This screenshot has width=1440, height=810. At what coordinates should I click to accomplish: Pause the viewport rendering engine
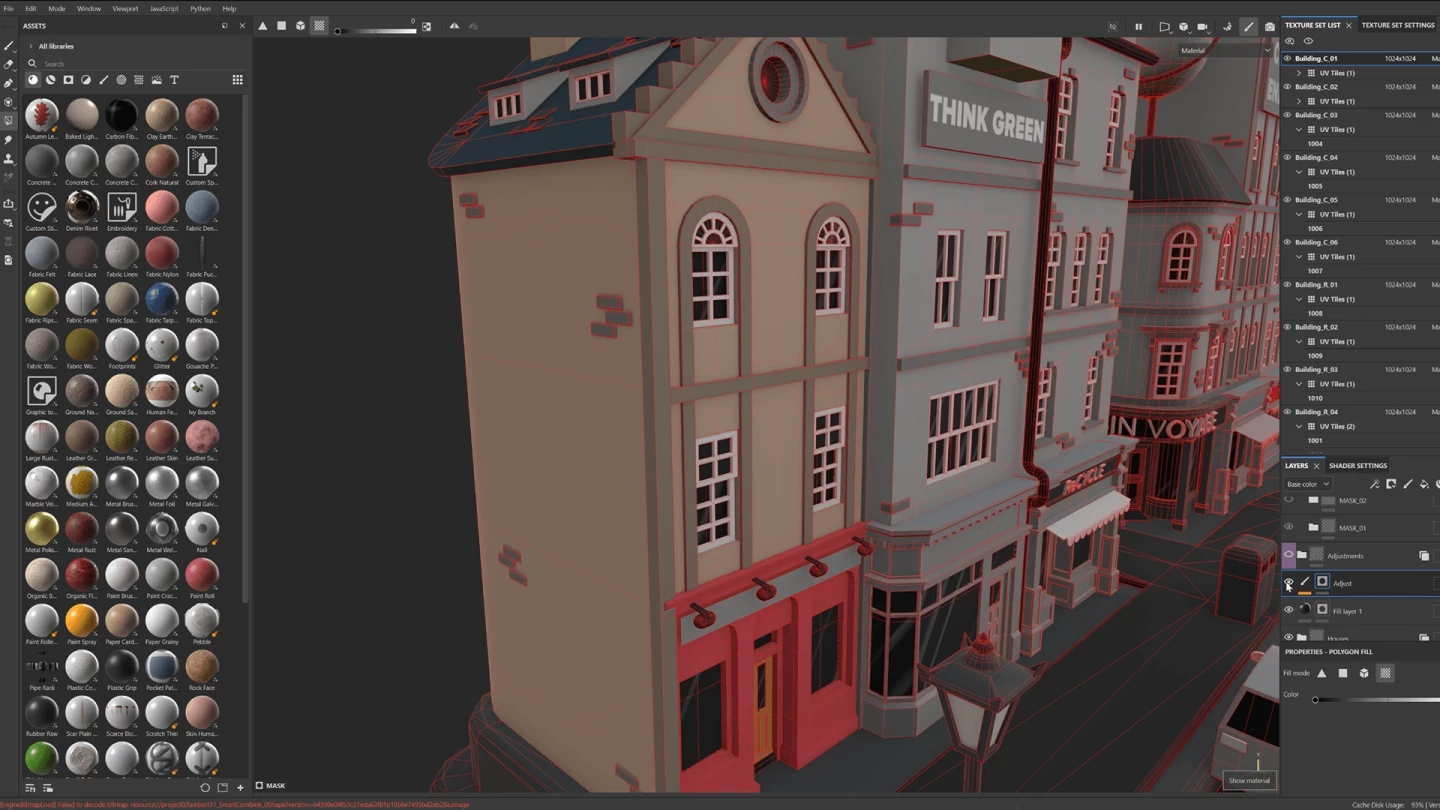[x=1139, y=27]
